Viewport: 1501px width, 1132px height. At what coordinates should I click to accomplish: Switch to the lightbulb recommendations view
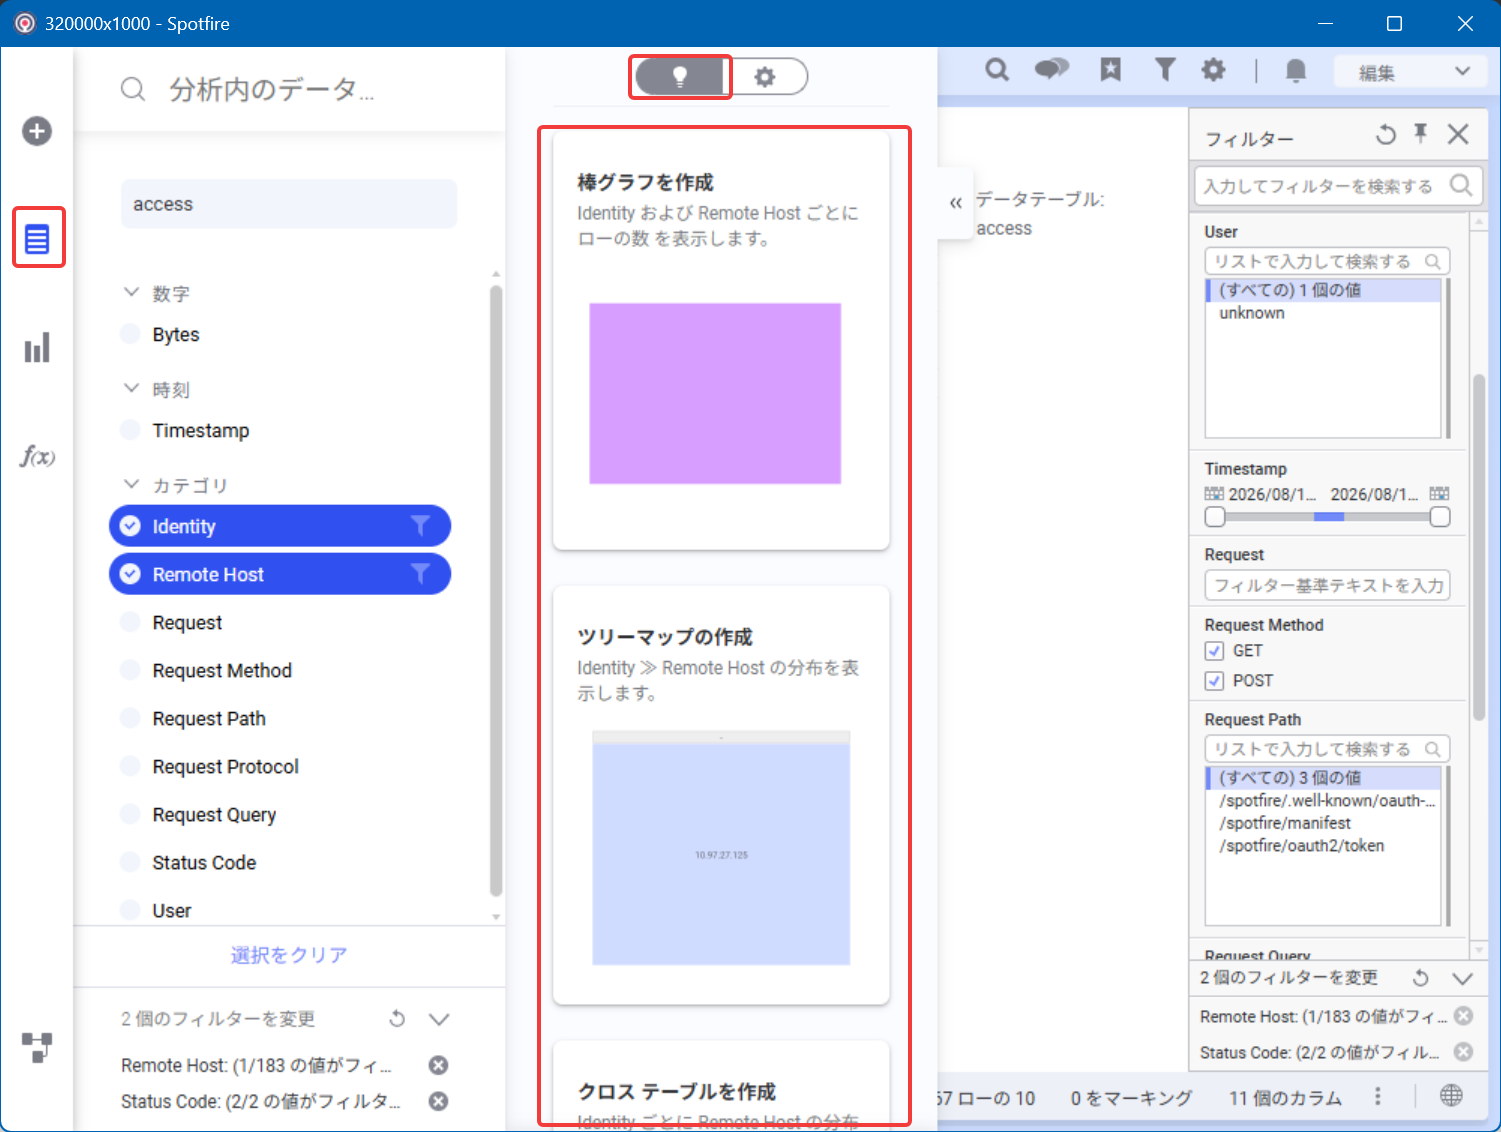click(680, 77)
